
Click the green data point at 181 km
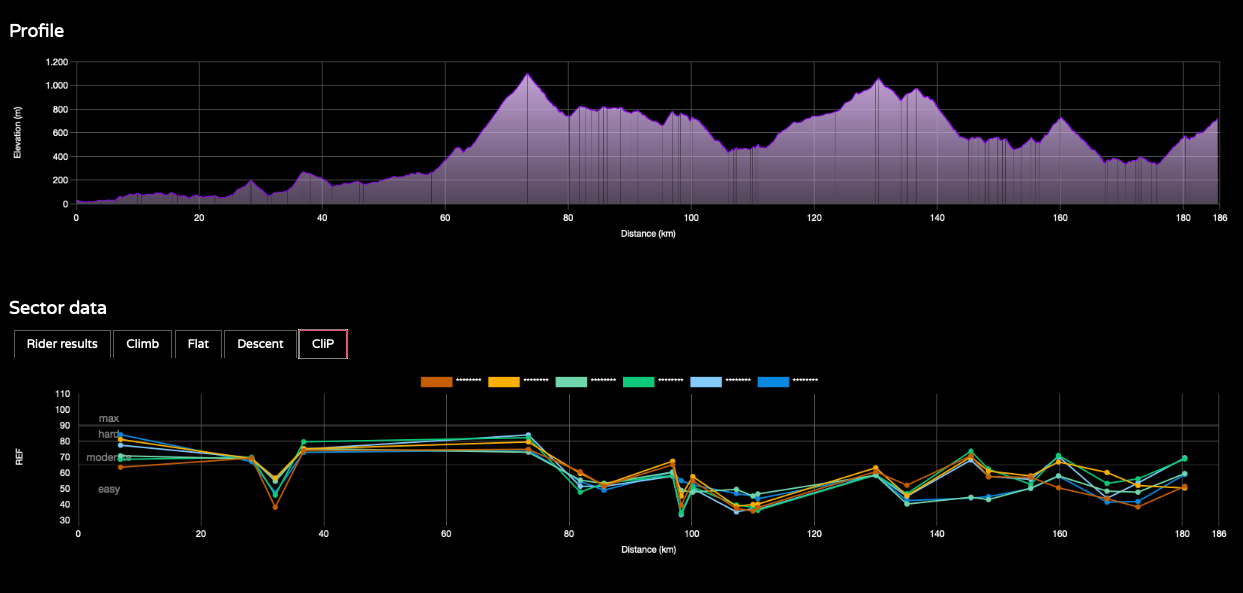pyautogui.click(x=1184, y=458)
